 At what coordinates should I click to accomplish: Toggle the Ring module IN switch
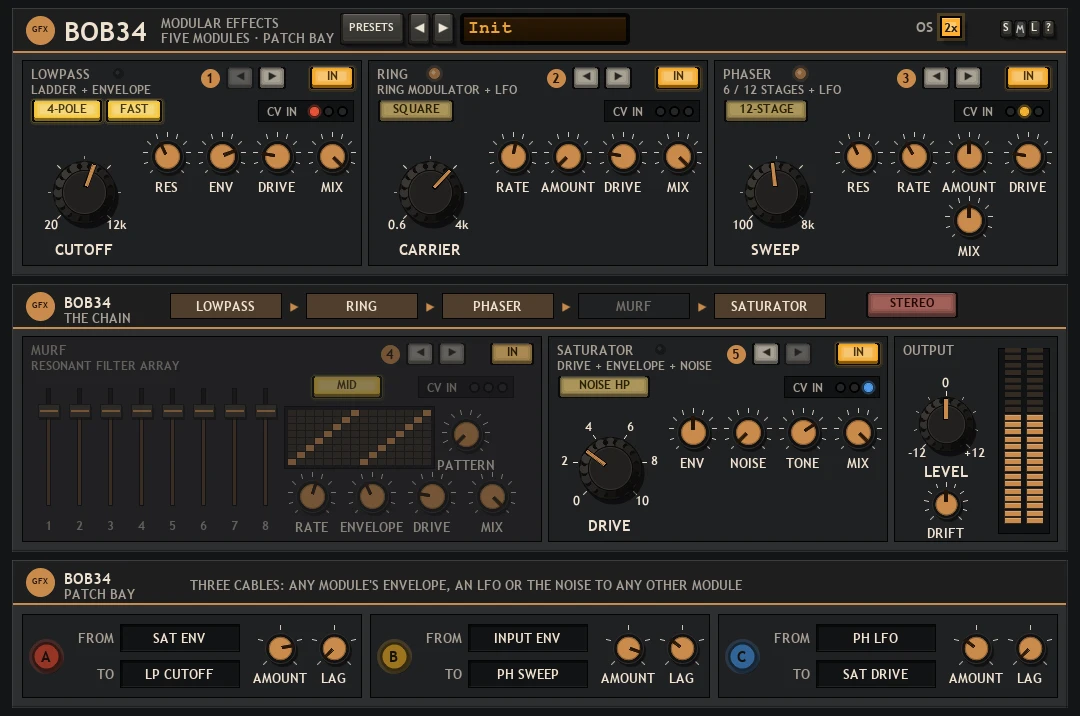[x=678, y=76]
